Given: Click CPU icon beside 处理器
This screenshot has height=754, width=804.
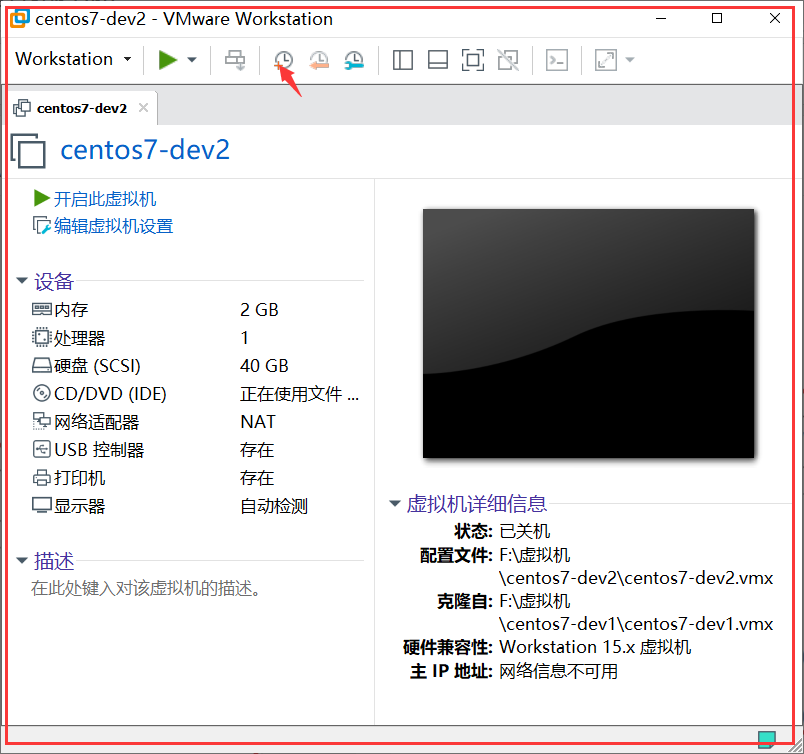Looking at the screenshot, I should click(x=42, y=338).
